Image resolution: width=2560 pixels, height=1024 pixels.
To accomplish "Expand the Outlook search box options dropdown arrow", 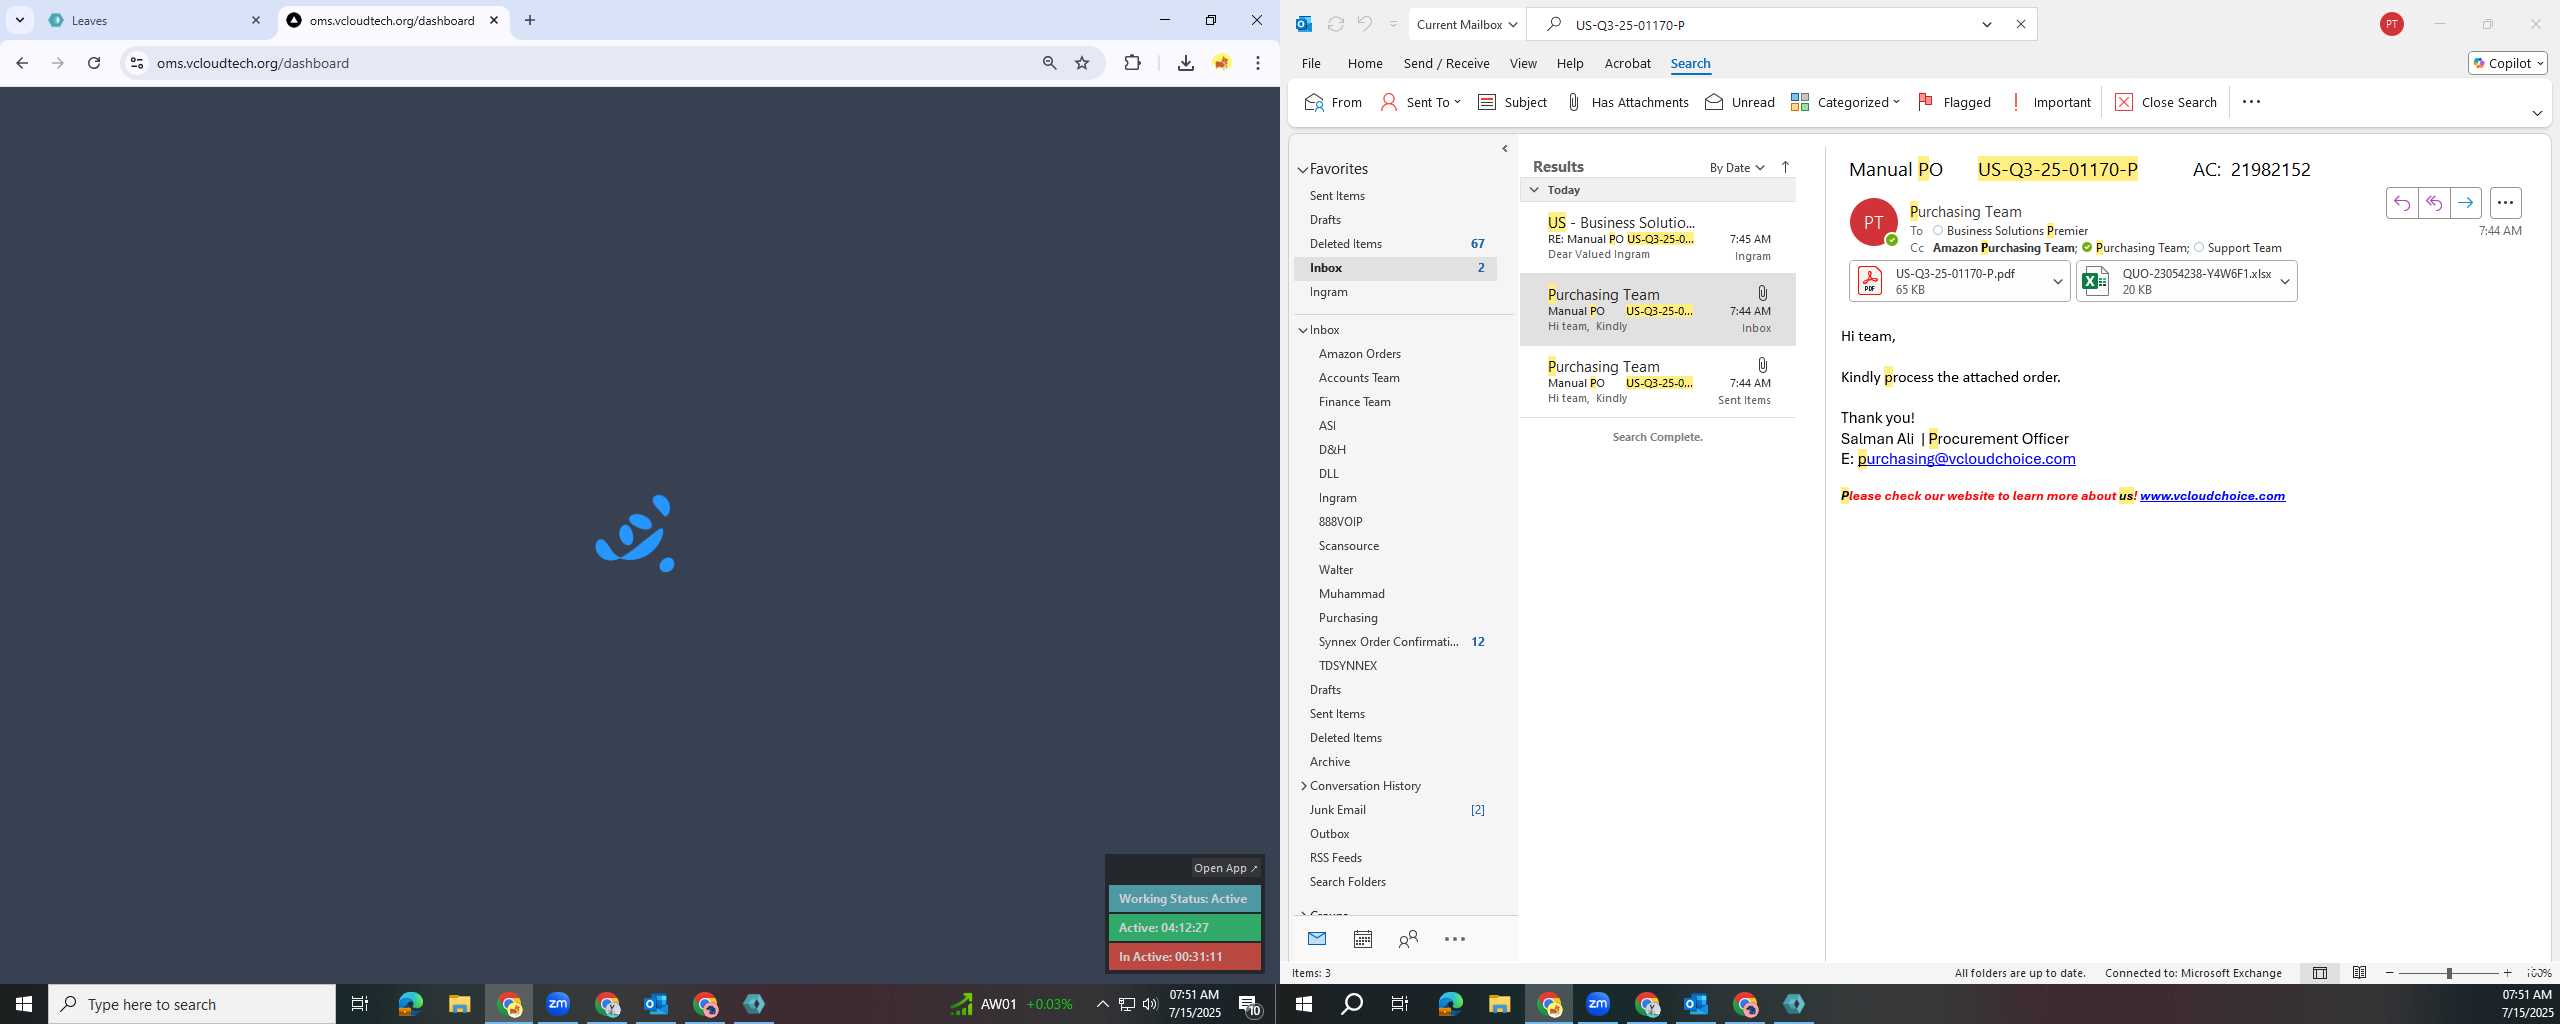I will (1987, 24).
